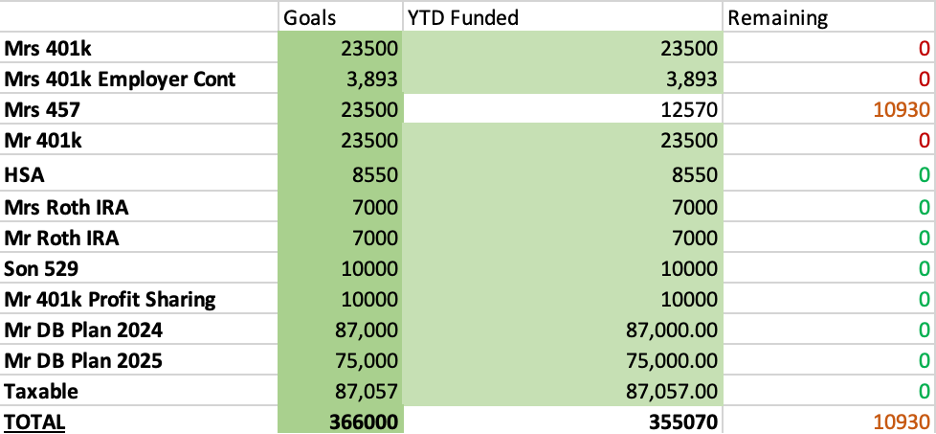Click the Mrs 401k Employer Cont label
This screenshot has width=936, height=434.
119,79
